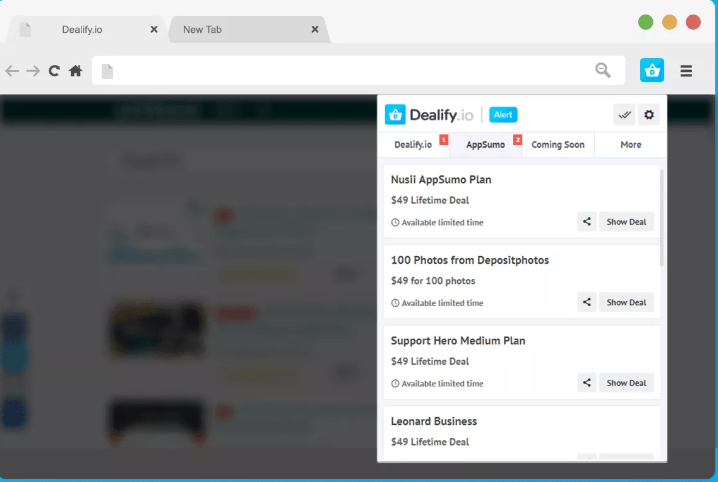Click the Nusii AppSumo Plan title

pos(441,179)
